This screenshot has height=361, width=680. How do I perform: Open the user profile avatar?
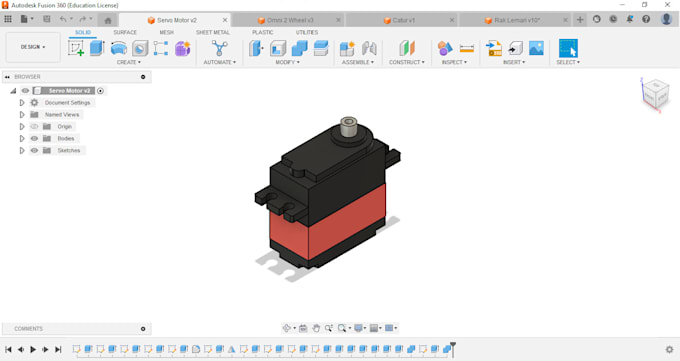[667, 19]
